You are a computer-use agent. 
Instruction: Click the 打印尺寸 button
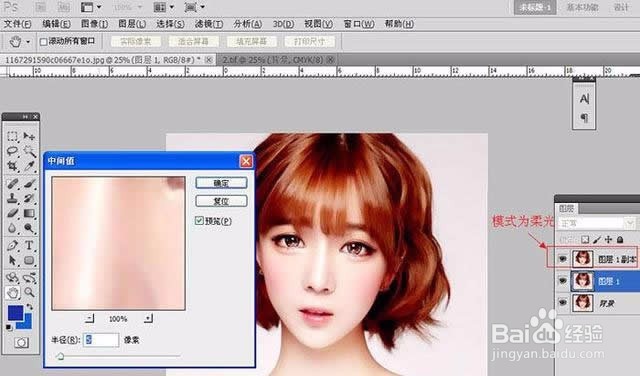pos(310,42)
